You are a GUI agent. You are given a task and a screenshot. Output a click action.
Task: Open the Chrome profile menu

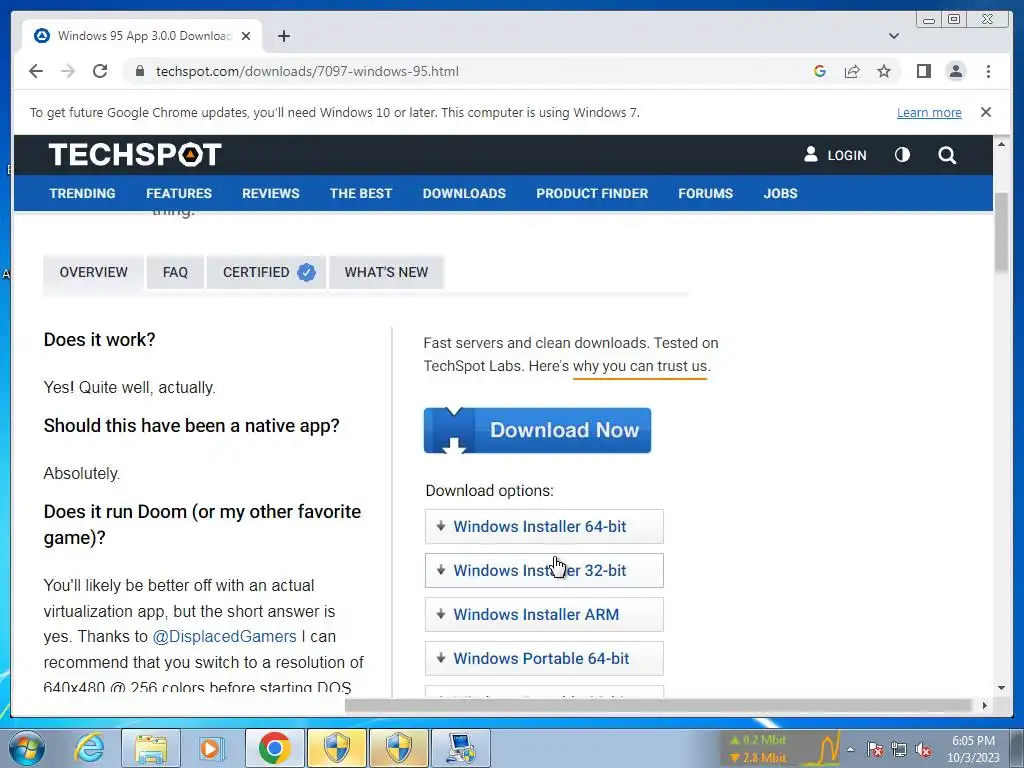tap(955, 71)
